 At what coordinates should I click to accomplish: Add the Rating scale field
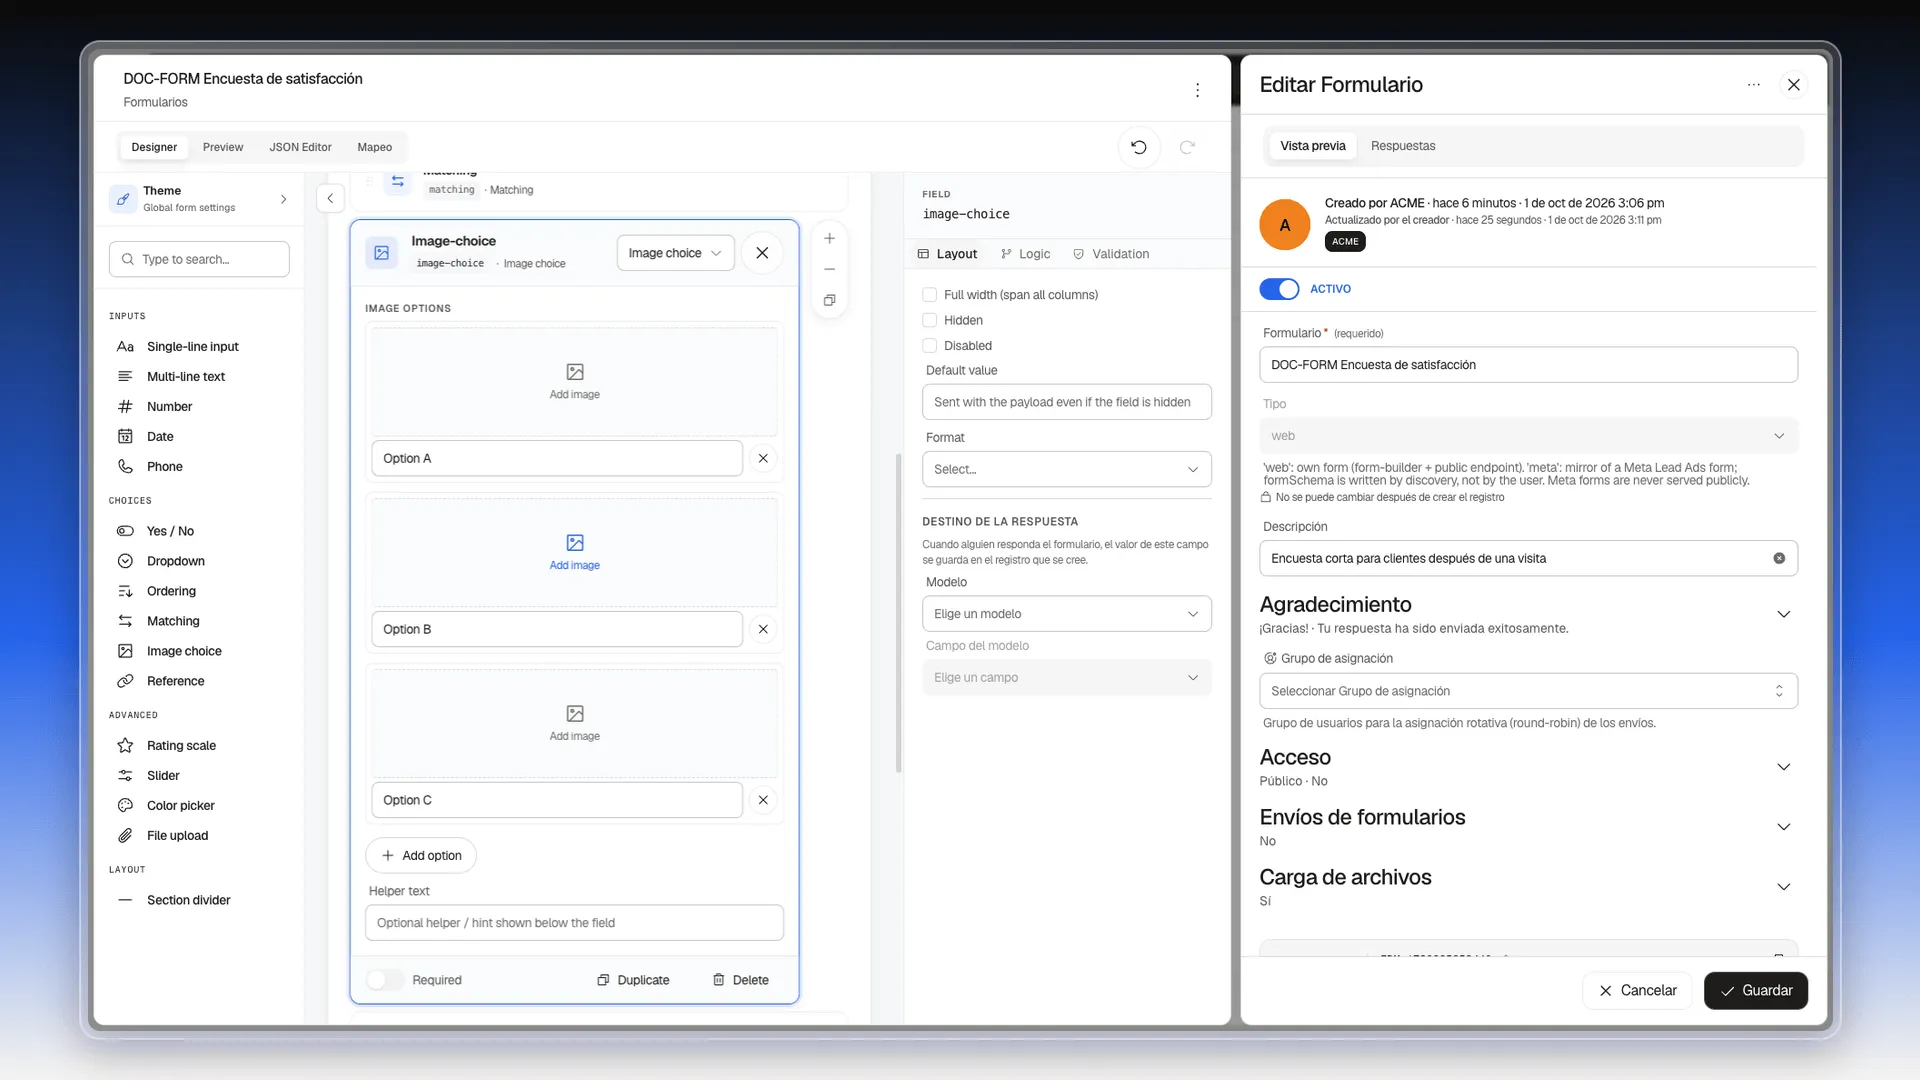181,745
